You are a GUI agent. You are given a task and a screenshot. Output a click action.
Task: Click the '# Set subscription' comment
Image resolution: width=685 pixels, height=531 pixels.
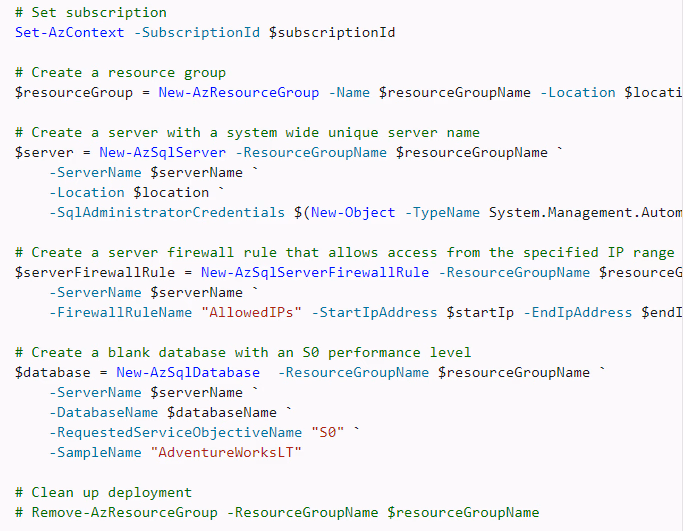[x=91, y=13]
